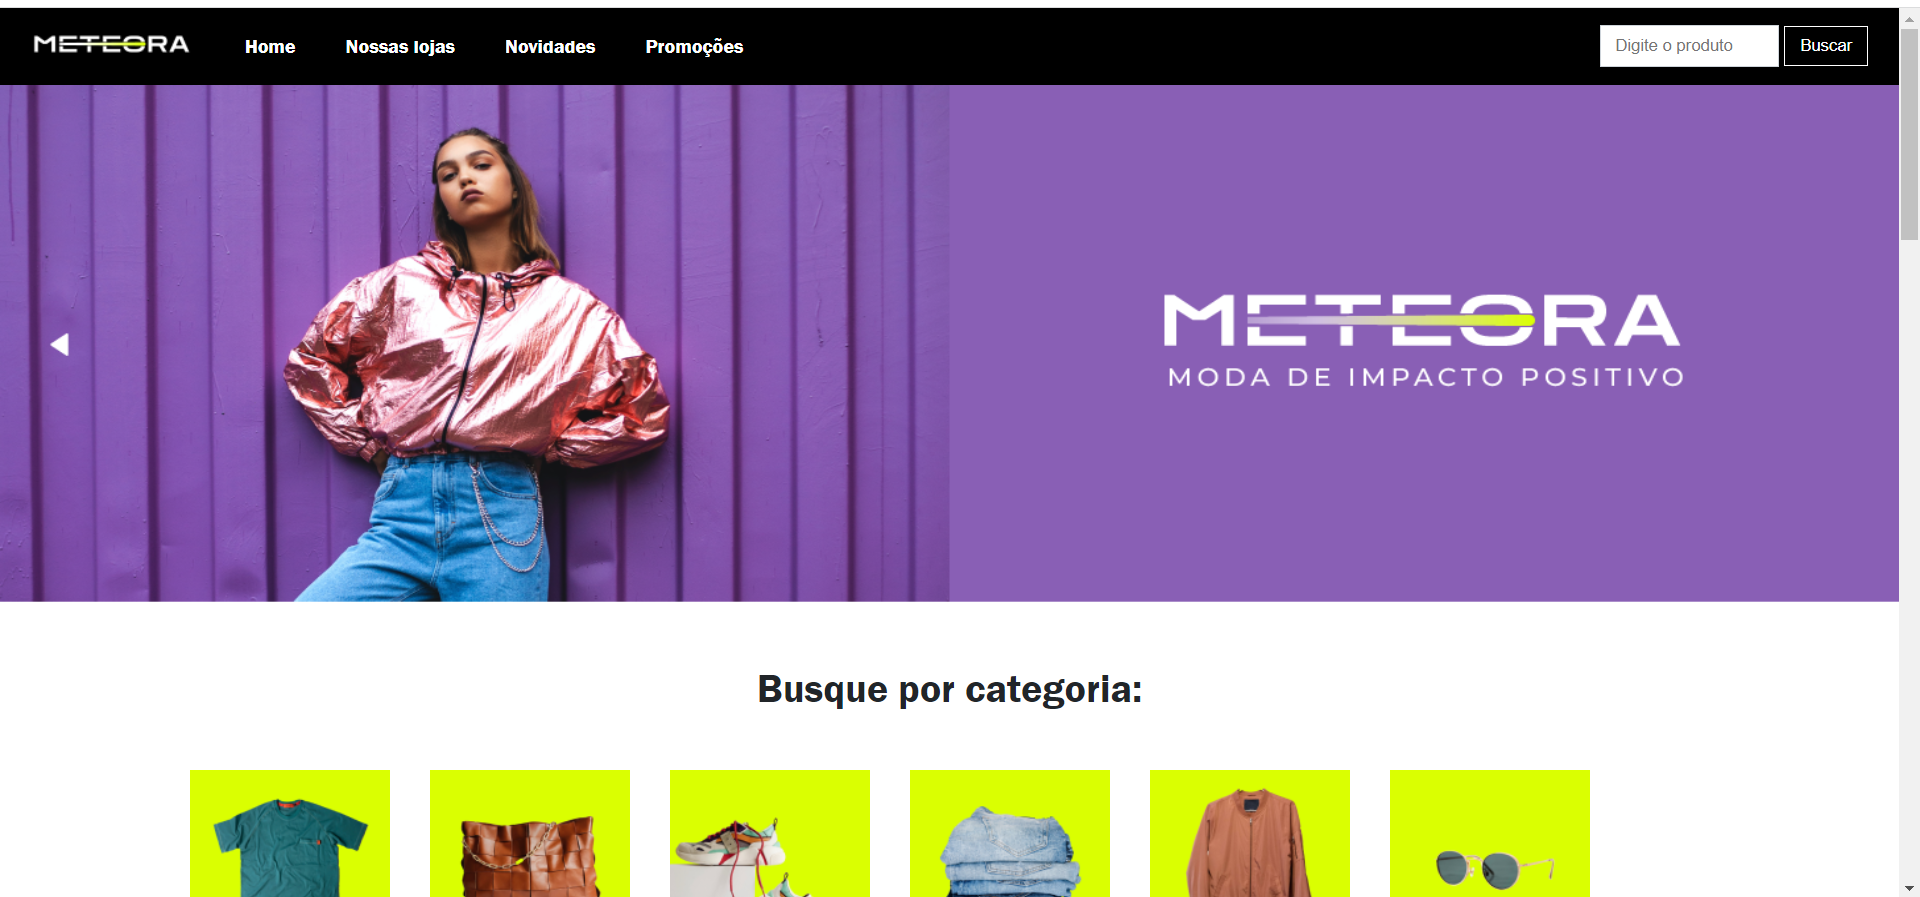Focus the Digite o produto search field
The width and height of the screenshot is (1920, 897).
pos(1689,46)
